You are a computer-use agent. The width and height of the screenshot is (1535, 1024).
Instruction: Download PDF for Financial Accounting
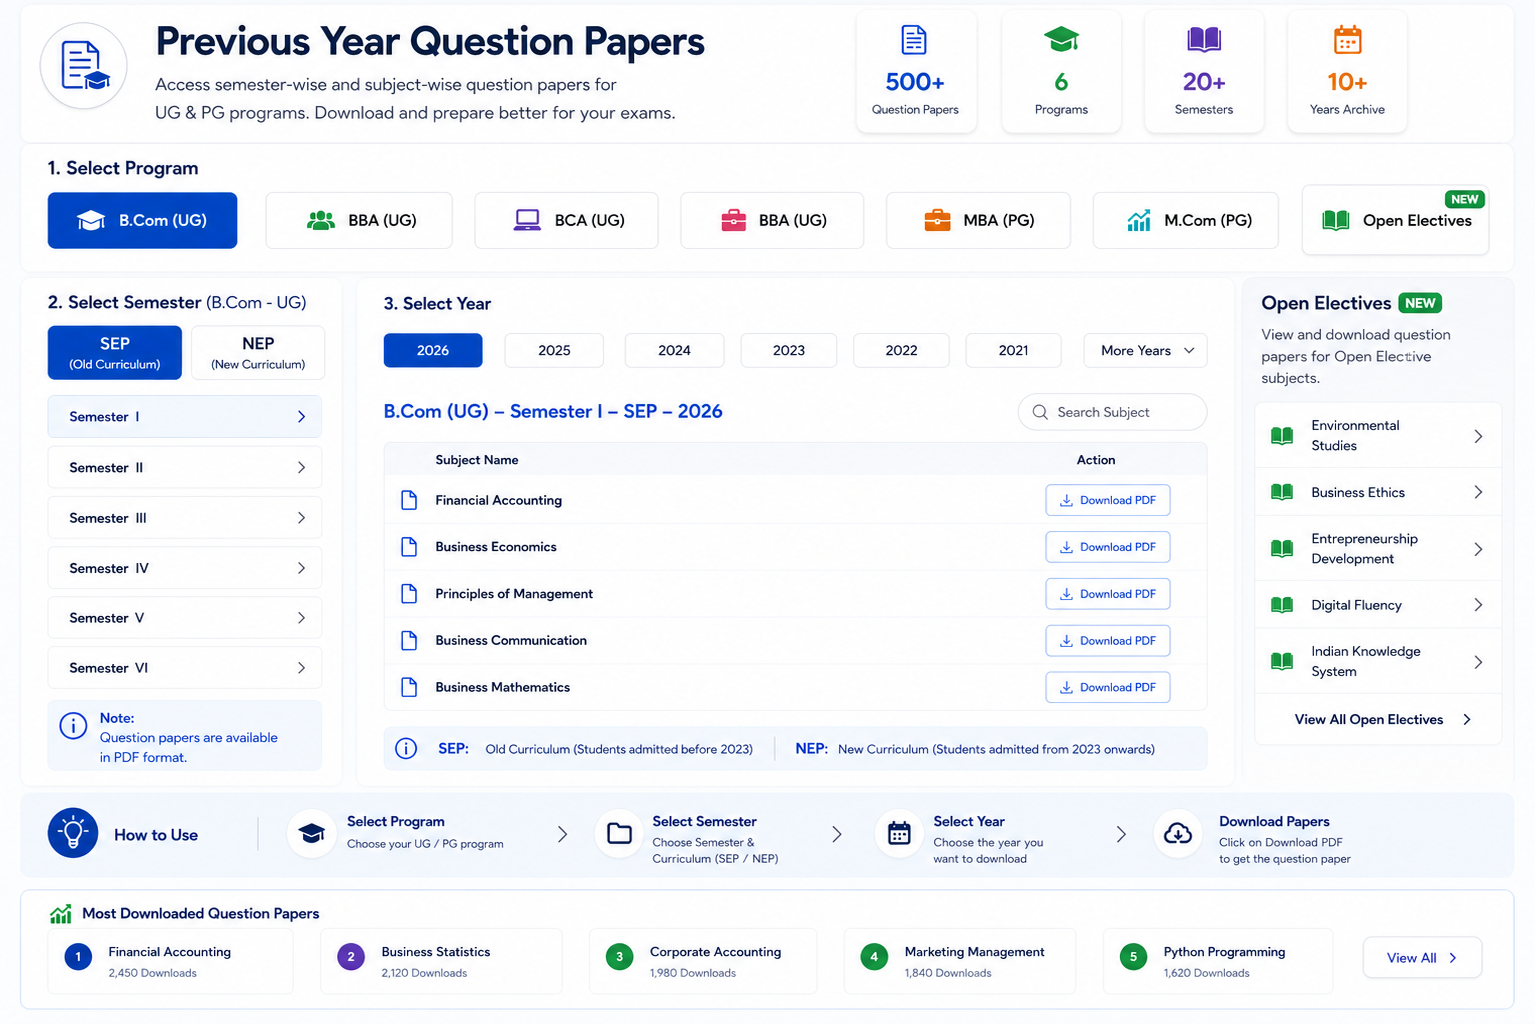tap(1108, 500)
